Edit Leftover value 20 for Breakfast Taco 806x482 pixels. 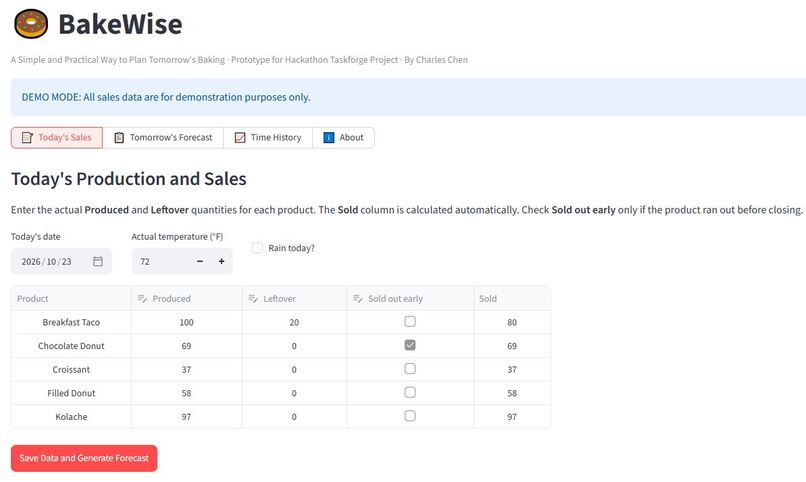295,322
